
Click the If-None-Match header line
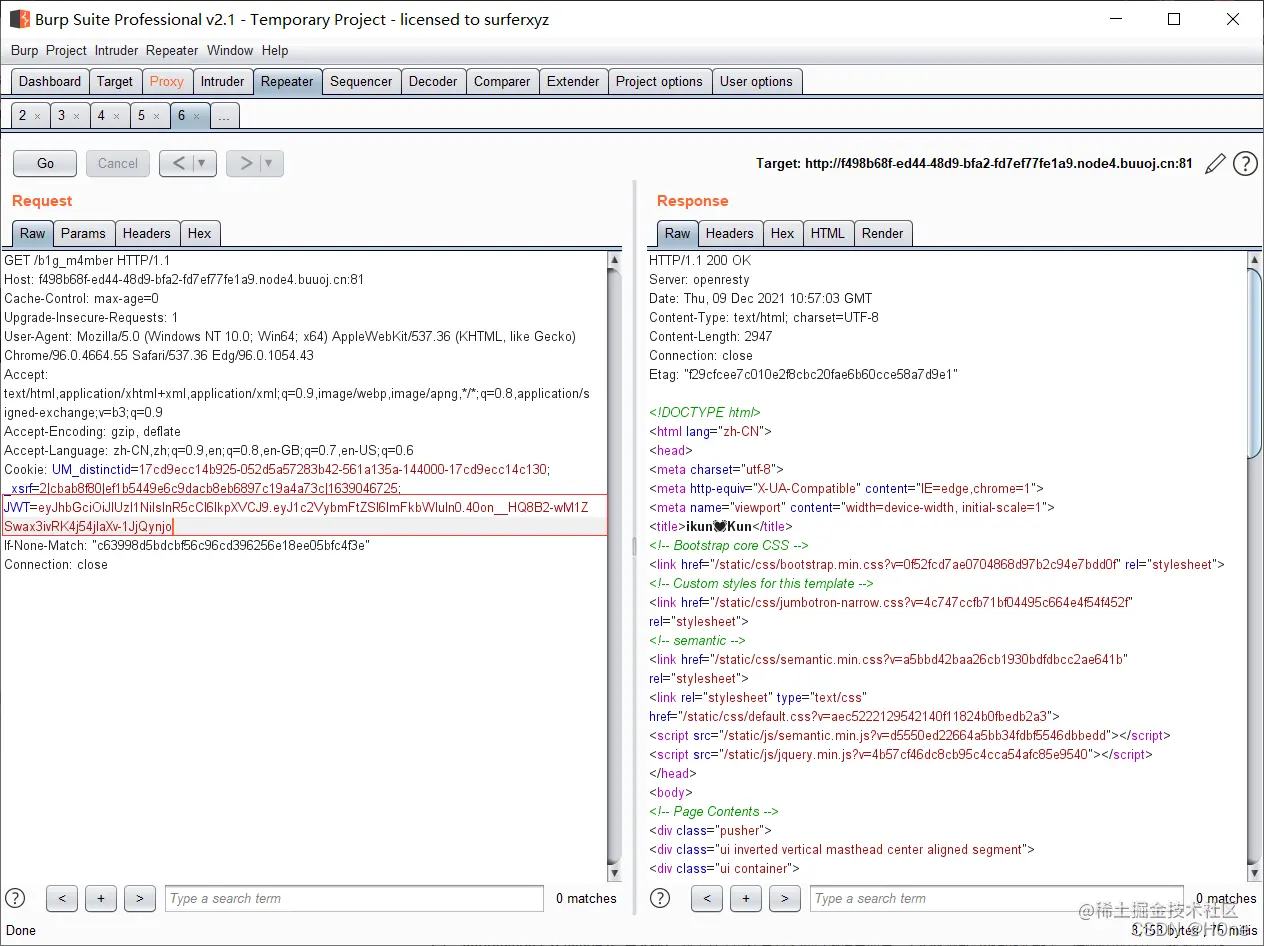pos(187,545)
